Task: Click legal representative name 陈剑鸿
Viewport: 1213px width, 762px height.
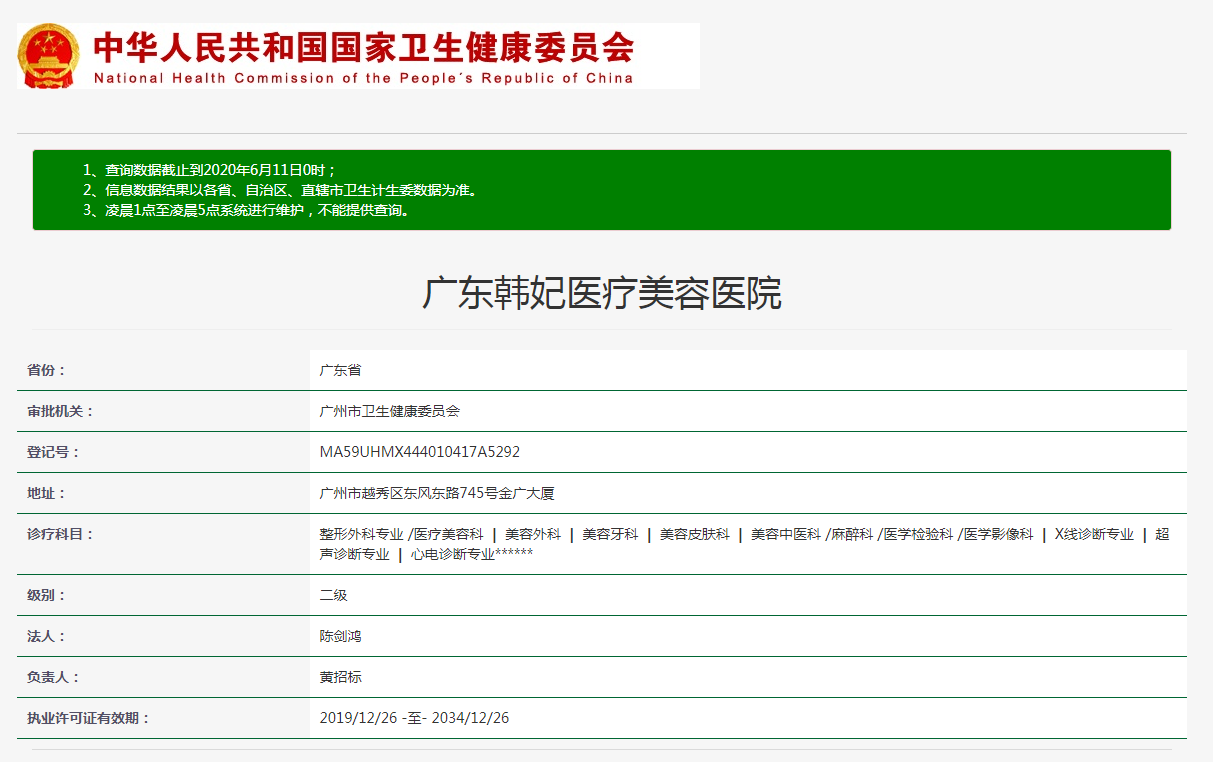Action: 340,636
